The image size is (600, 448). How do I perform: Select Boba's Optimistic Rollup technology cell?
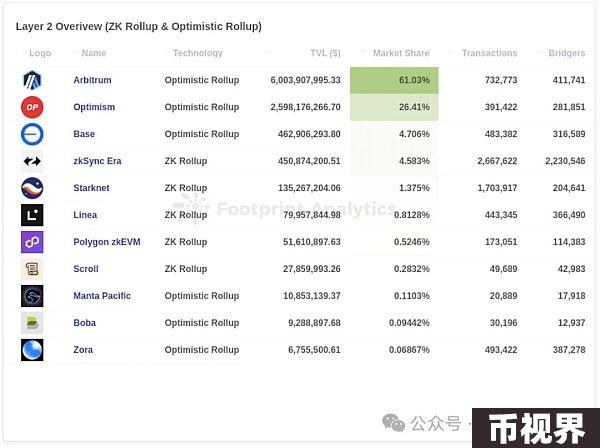pyautogui.click(x=202, y=323)
